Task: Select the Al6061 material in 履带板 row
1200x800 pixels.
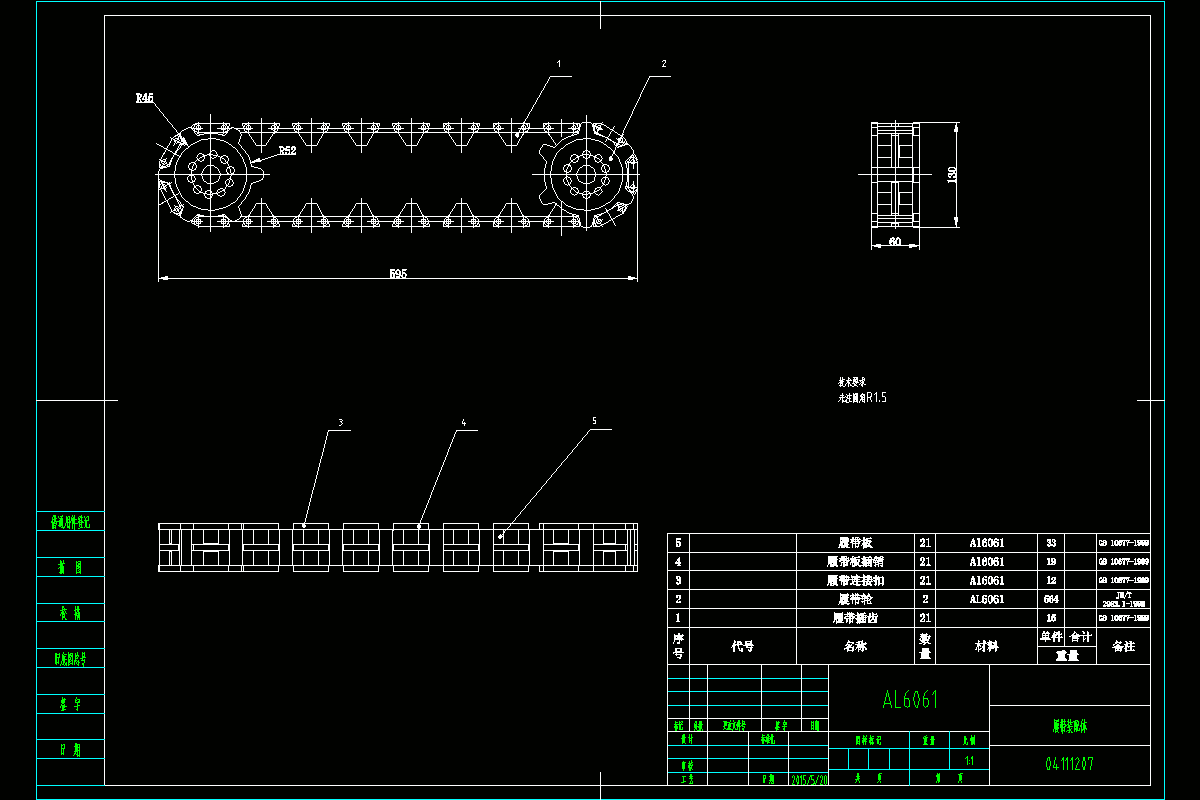Action: tap(987, 542)
